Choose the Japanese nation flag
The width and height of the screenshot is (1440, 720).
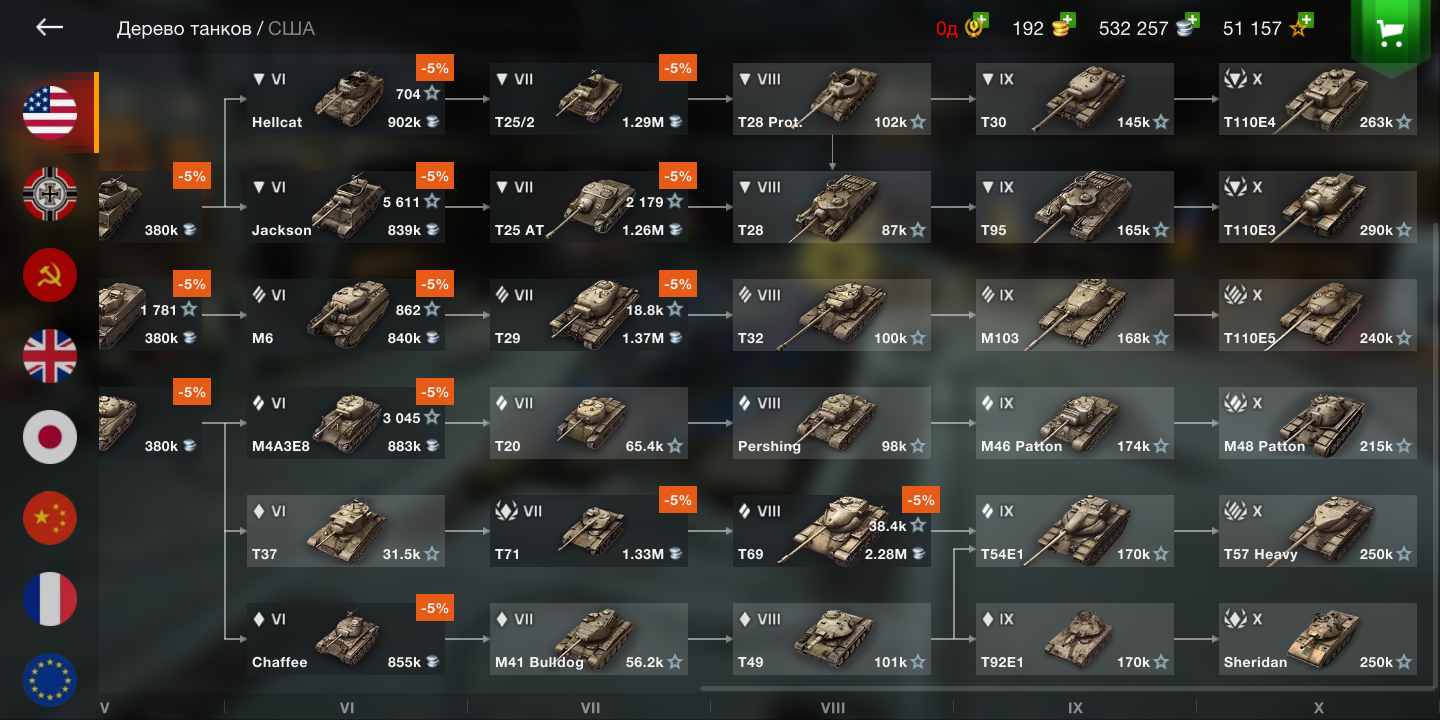50,437
